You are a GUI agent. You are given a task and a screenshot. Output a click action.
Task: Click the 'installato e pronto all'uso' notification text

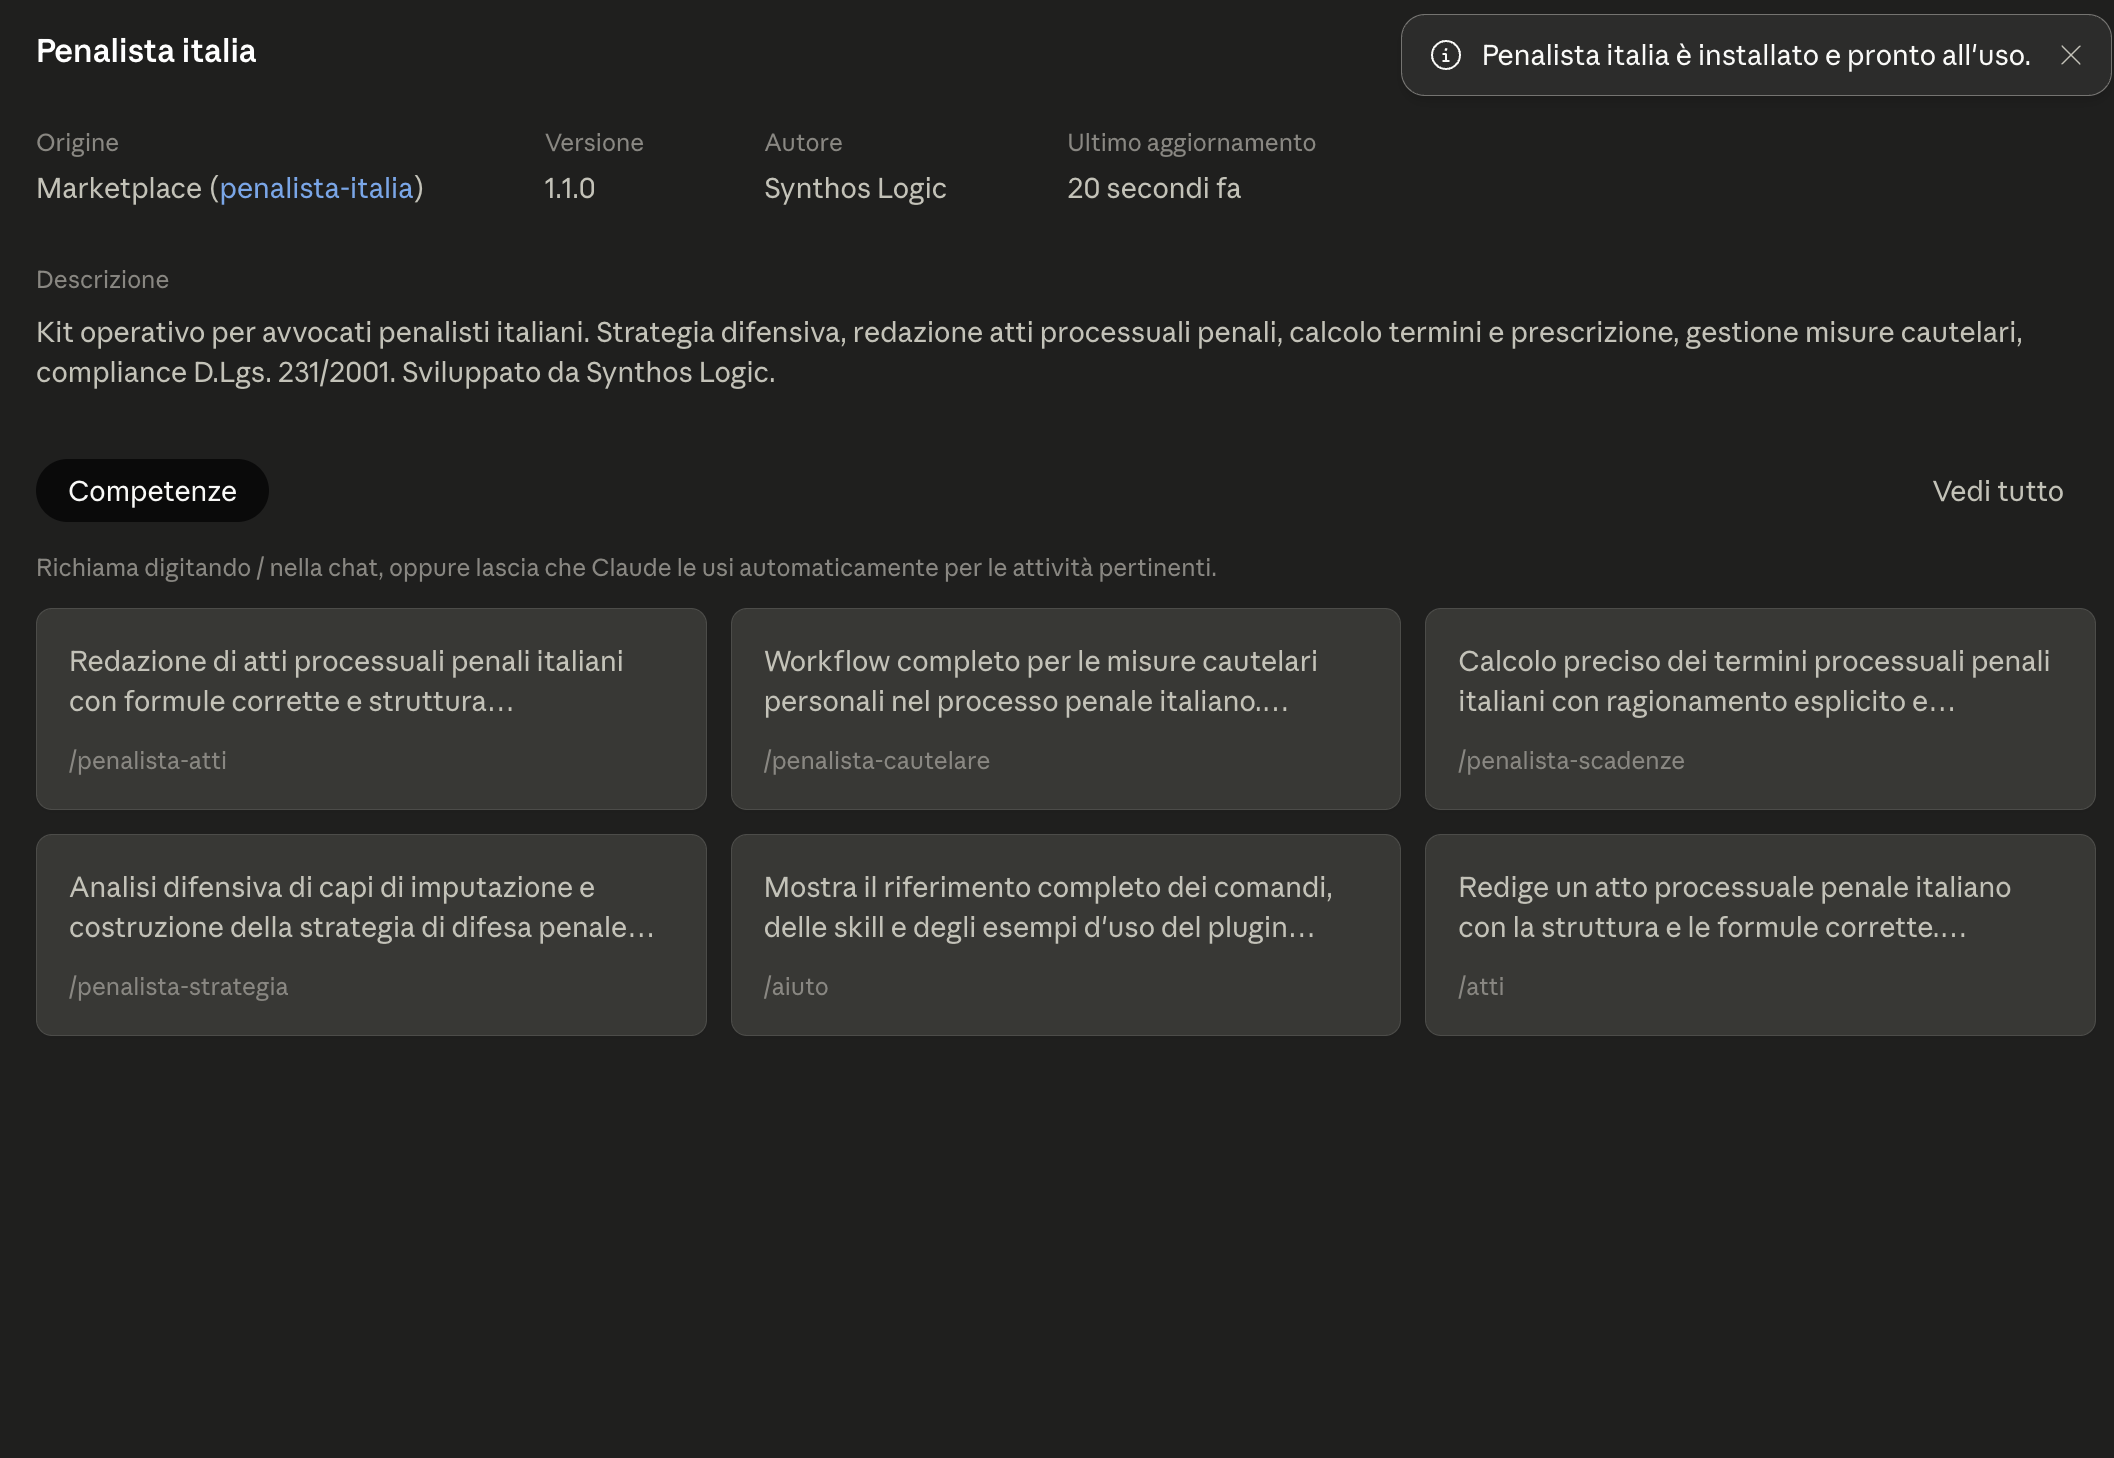1756,55
